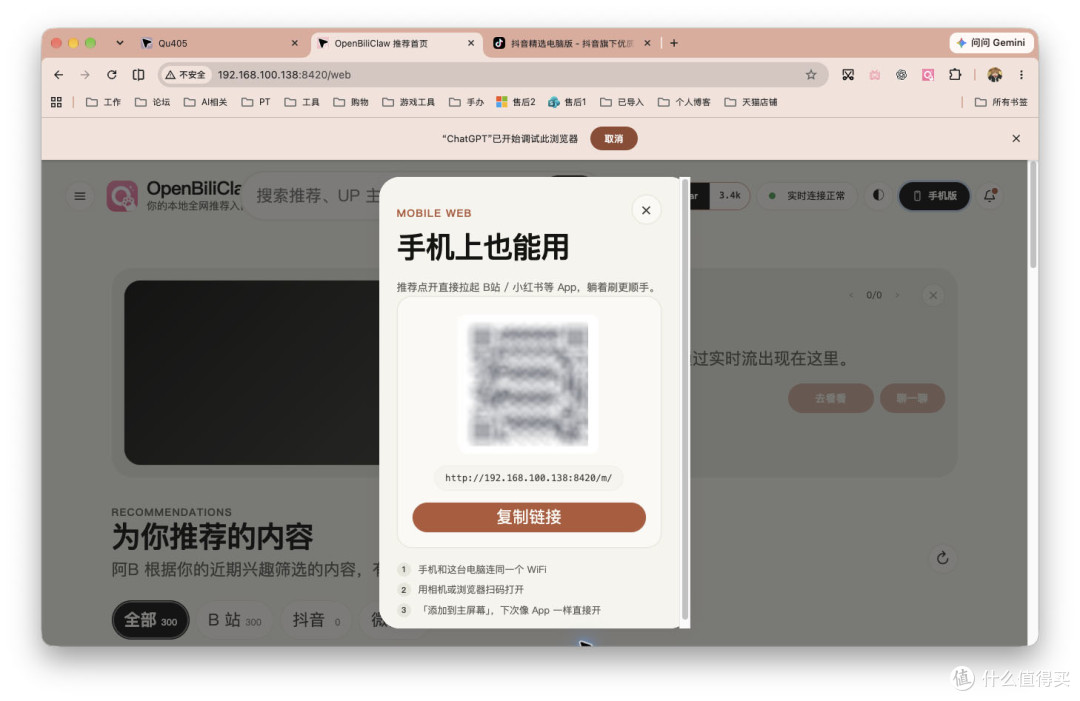This screenshot has height=701, width=1080.
Task: Close the 抖音精选电脑版 tab
Action: (647, 43)
